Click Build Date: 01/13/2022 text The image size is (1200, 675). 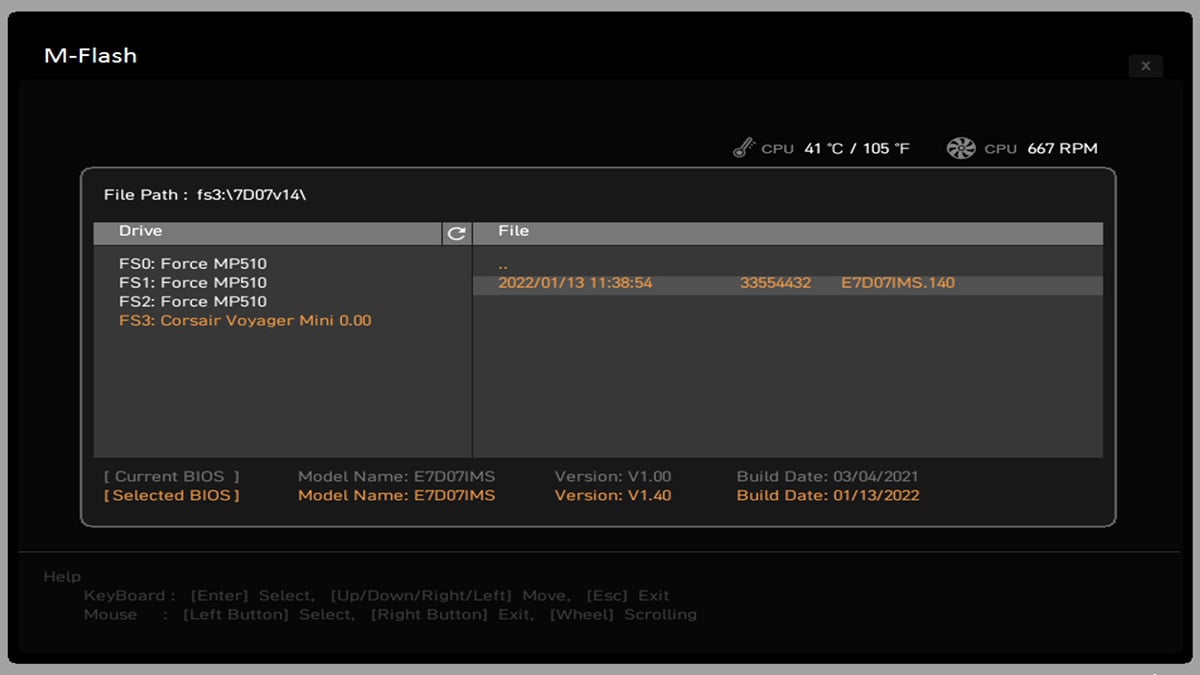tap(828, 496)
